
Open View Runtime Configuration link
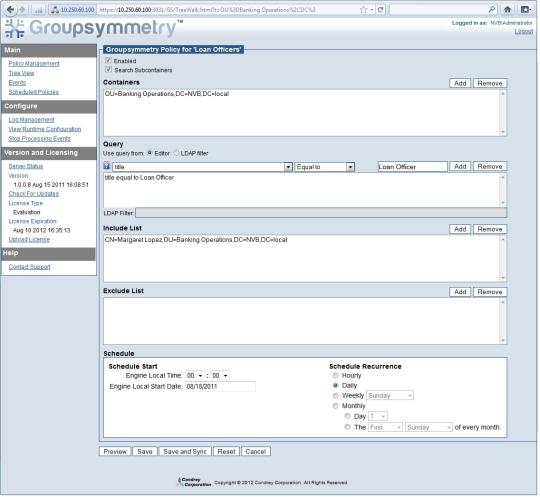click(x=45, y=129)
